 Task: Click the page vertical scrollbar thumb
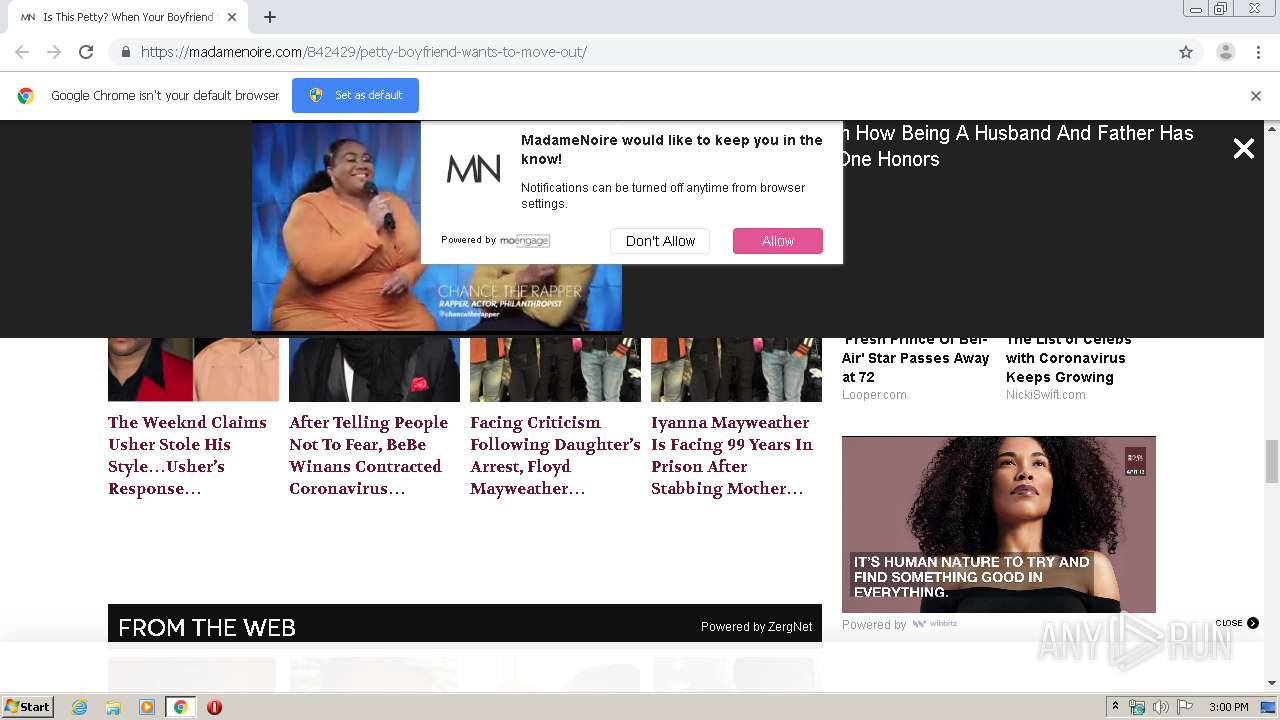tap(1272, 461)
